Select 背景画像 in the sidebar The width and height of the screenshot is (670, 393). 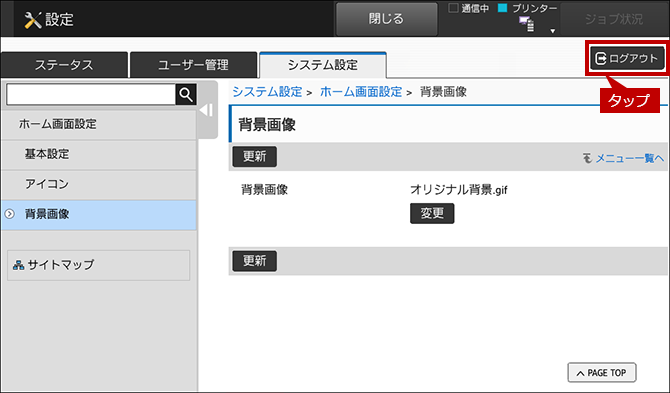pos(98,214)
